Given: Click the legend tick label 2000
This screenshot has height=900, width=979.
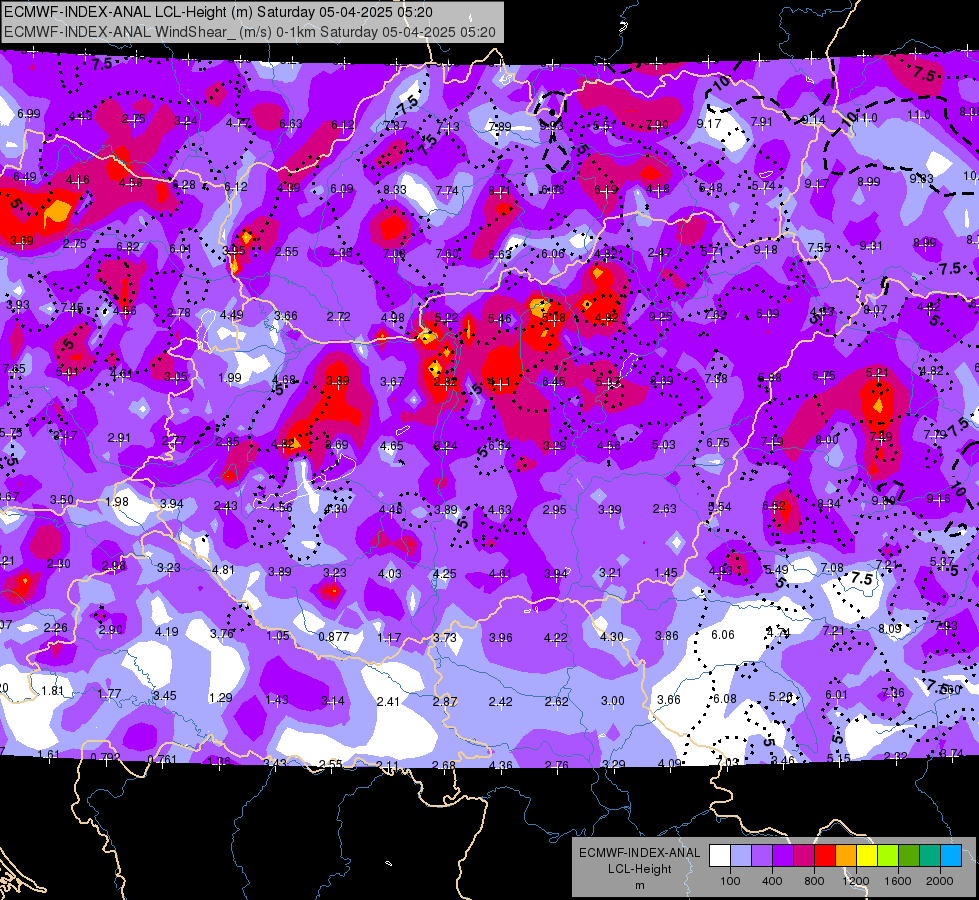Looking at the screenshot, I should 940,881.
